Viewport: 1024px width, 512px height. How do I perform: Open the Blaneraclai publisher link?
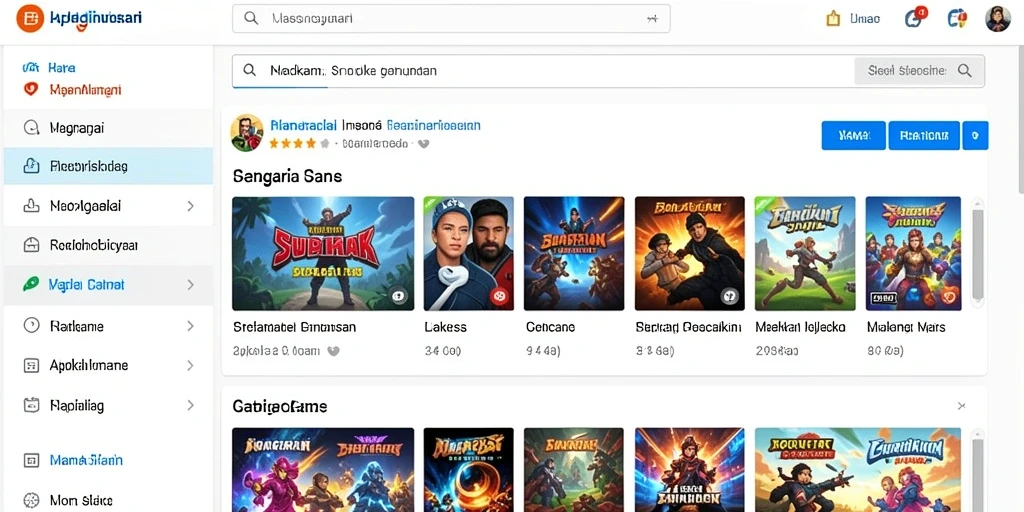(303, 124)
